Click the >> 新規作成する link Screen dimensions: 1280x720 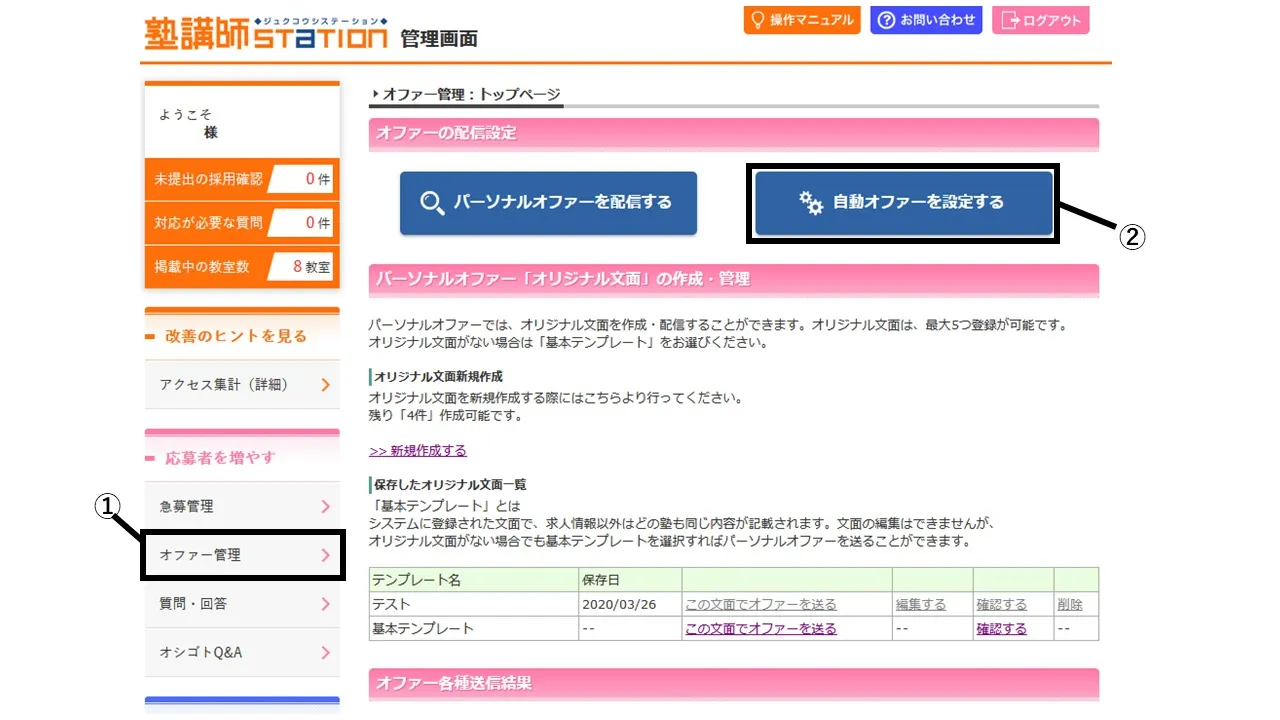click(417, 451)
